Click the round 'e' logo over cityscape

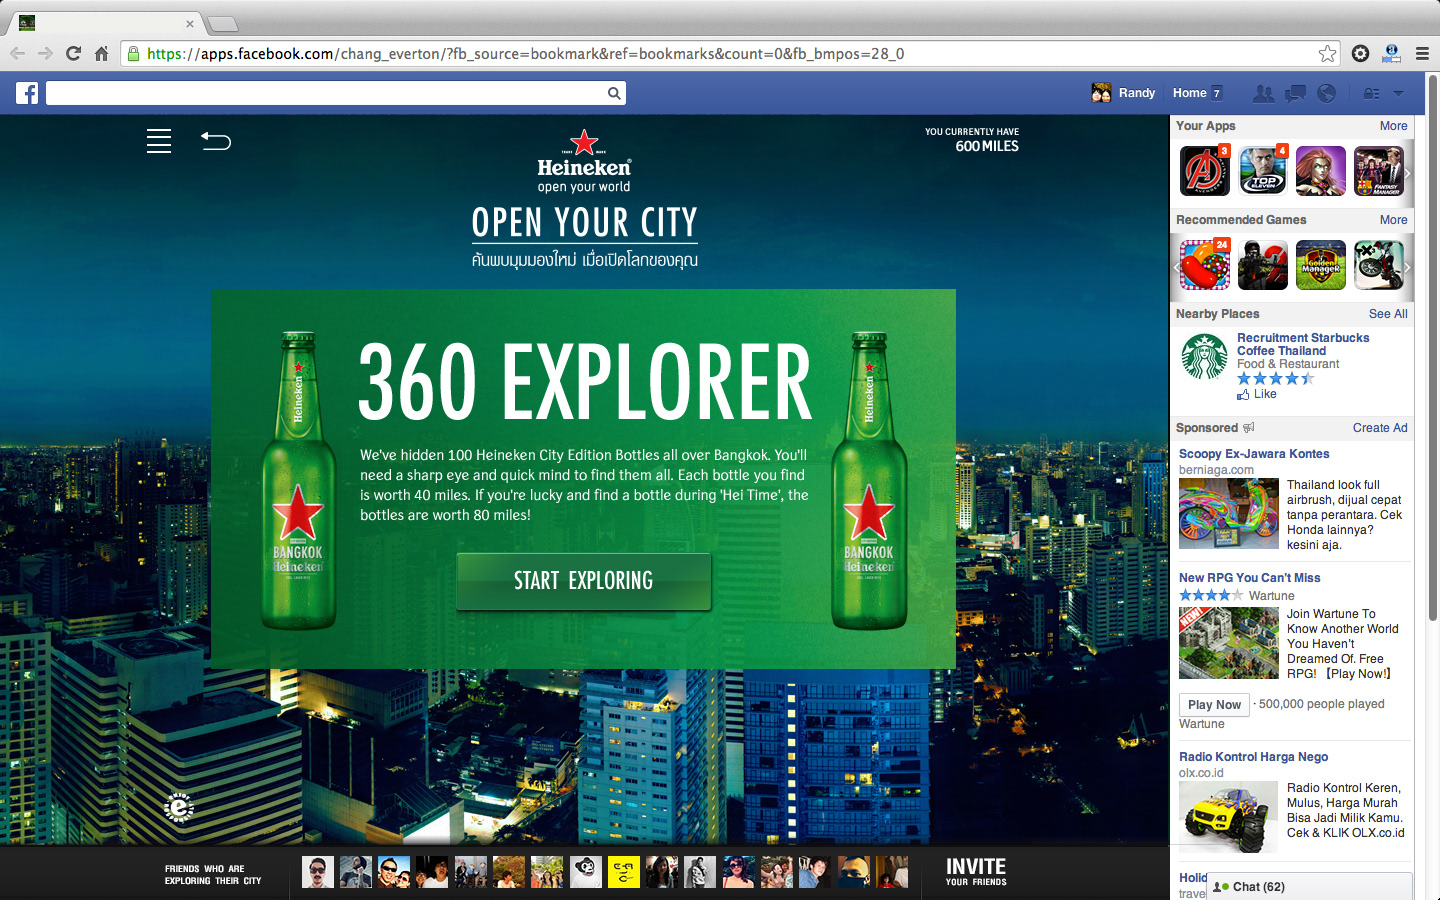pyautogui.click(x=179, y=807)
